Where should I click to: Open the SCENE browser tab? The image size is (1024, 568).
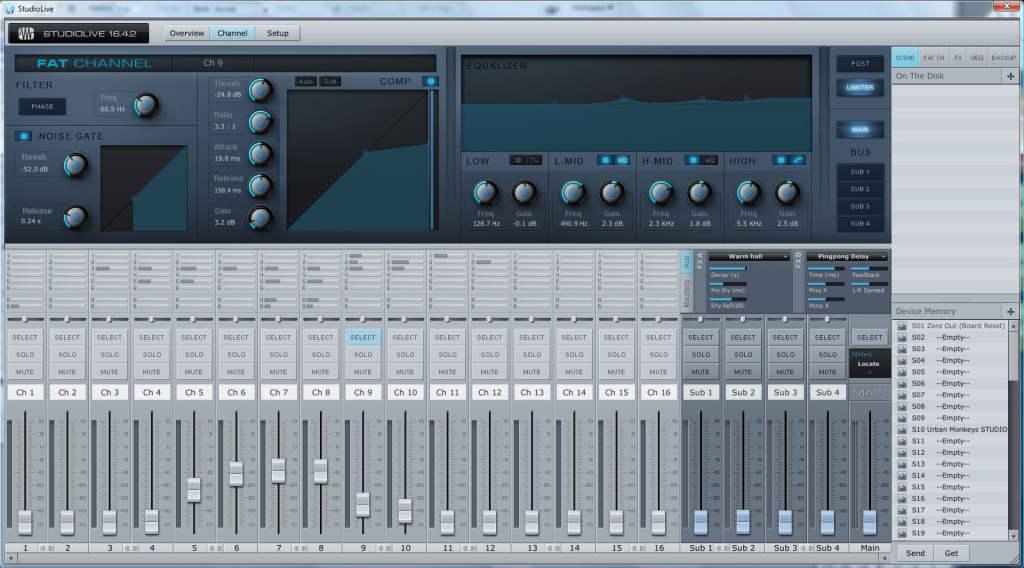point(905,58)
